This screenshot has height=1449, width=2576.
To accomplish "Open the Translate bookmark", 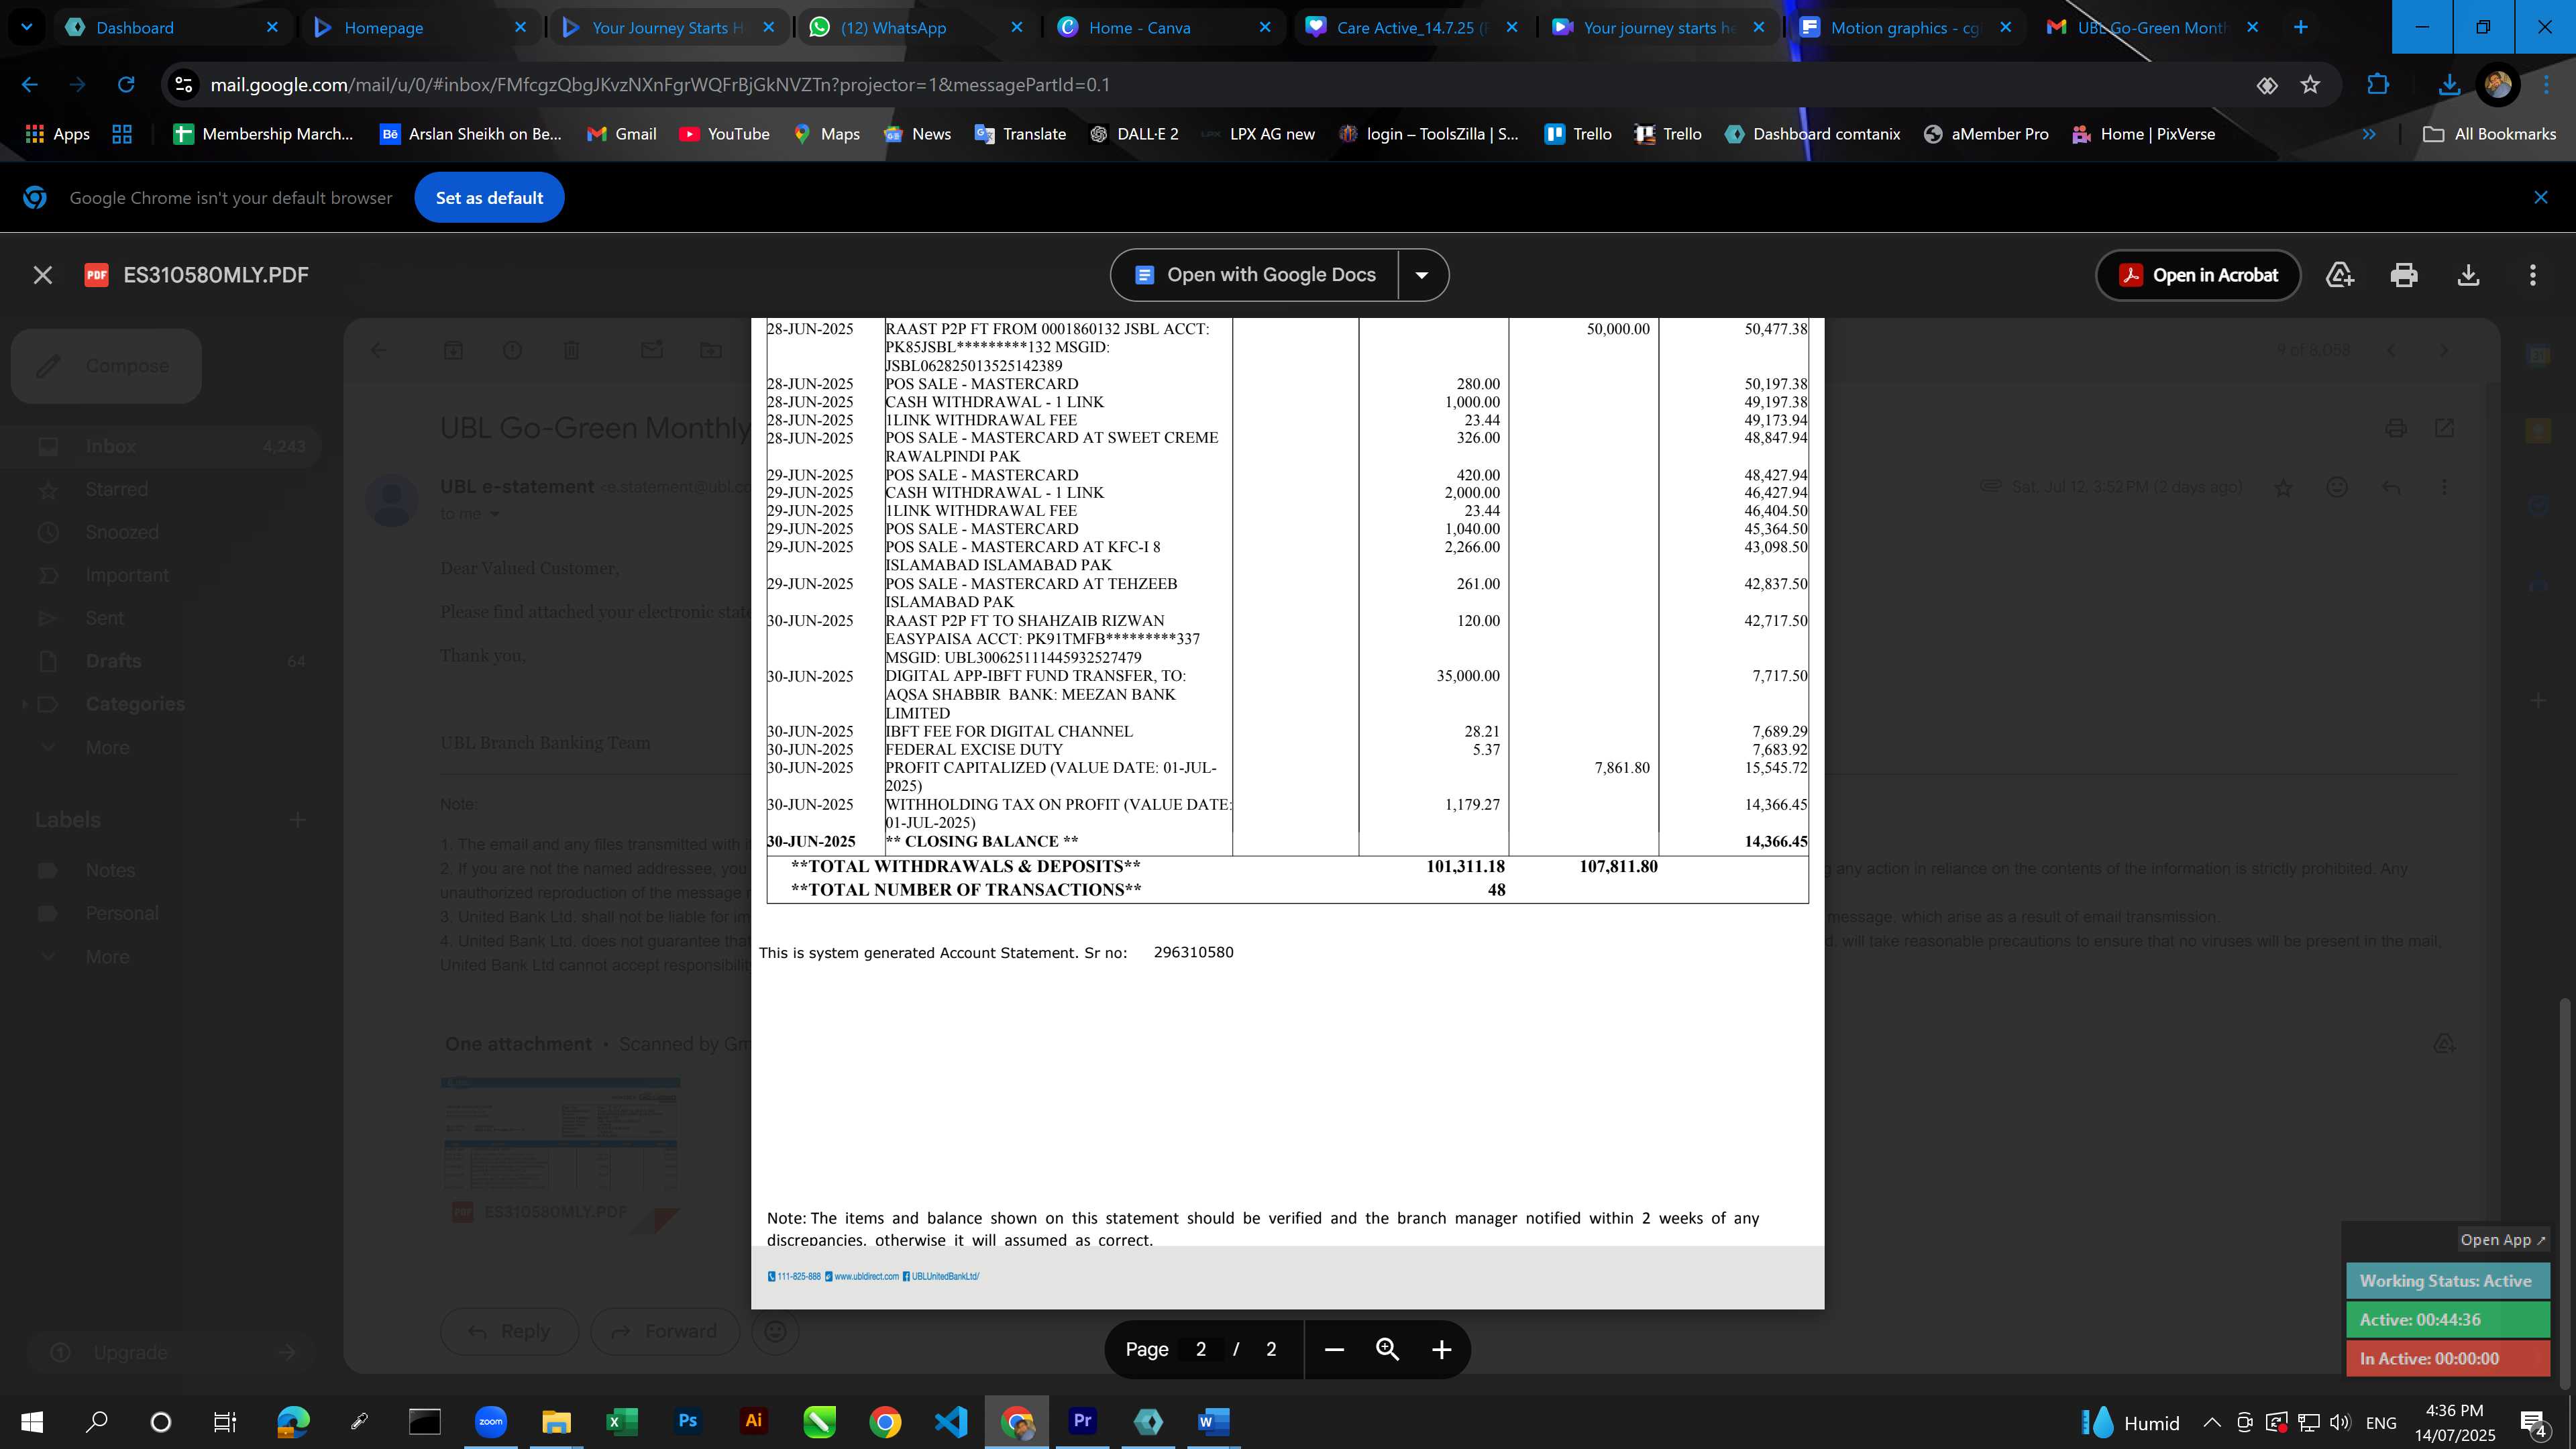I will tap(1020, 134).
